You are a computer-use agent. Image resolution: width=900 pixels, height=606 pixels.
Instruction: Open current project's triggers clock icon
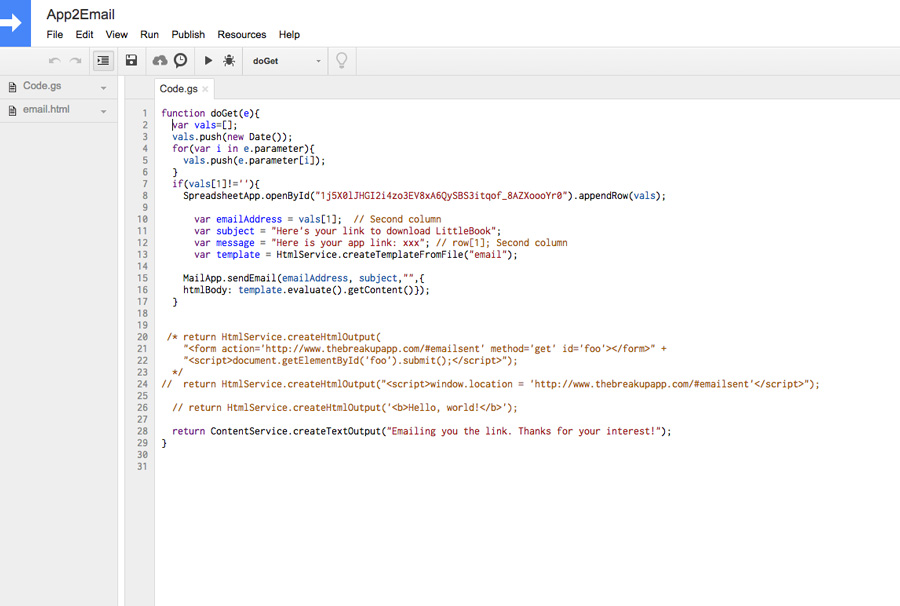point(180,60)
